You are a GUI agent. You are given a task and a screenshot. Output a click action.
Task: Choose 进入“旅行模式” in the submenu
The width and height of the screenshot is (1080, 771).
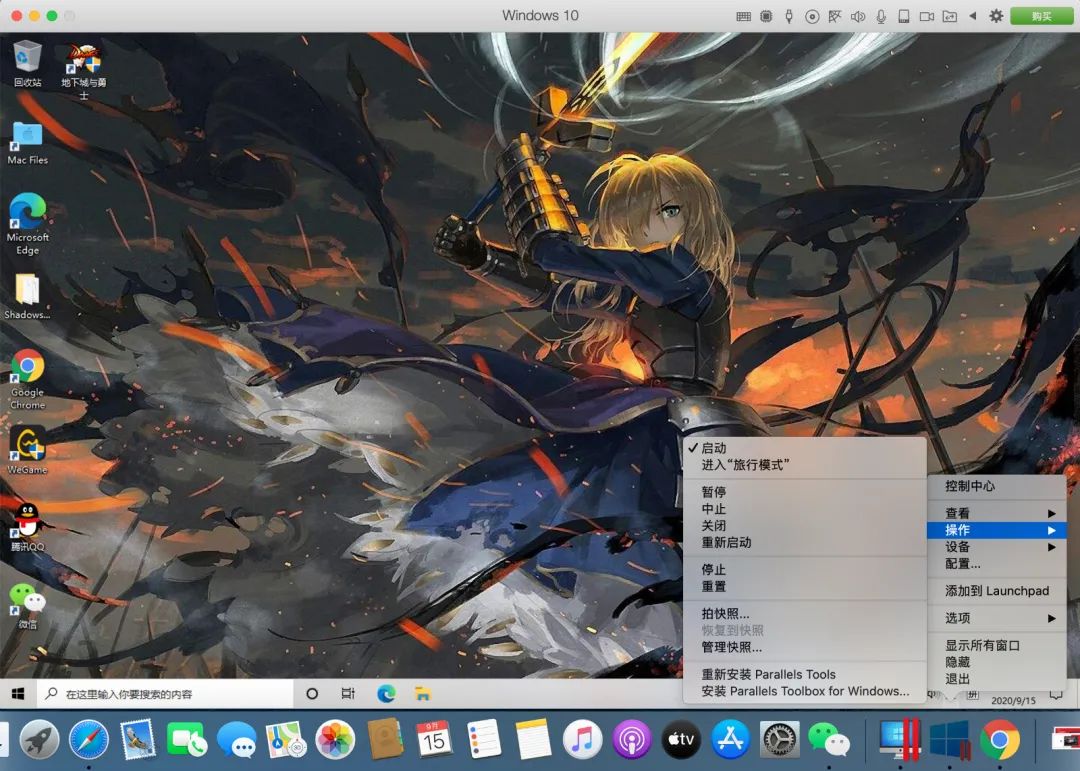(804, 465)
